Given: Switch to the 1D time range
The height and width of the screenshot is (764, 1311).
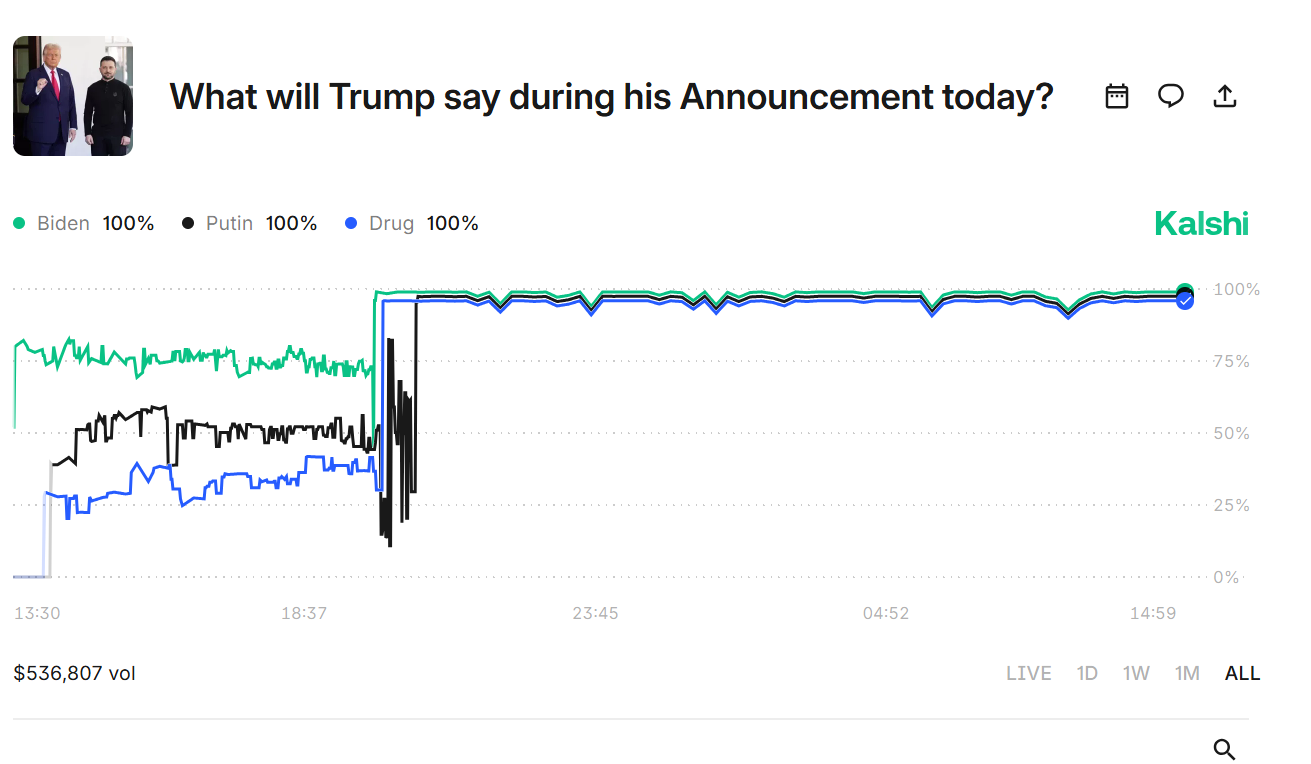Looking at the screenshot, I should point(1087,673).
